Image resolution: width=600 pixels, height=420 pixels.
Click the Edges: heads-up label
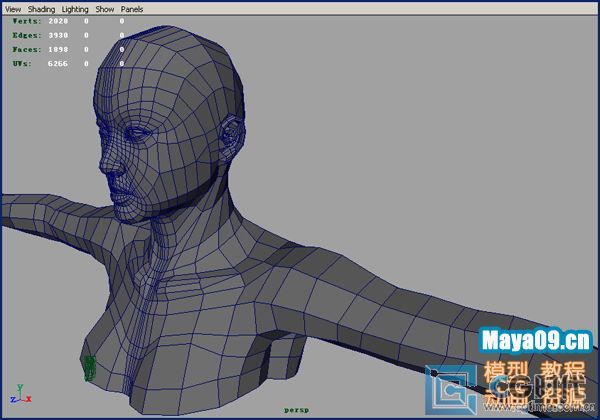(x=26, y=36)
